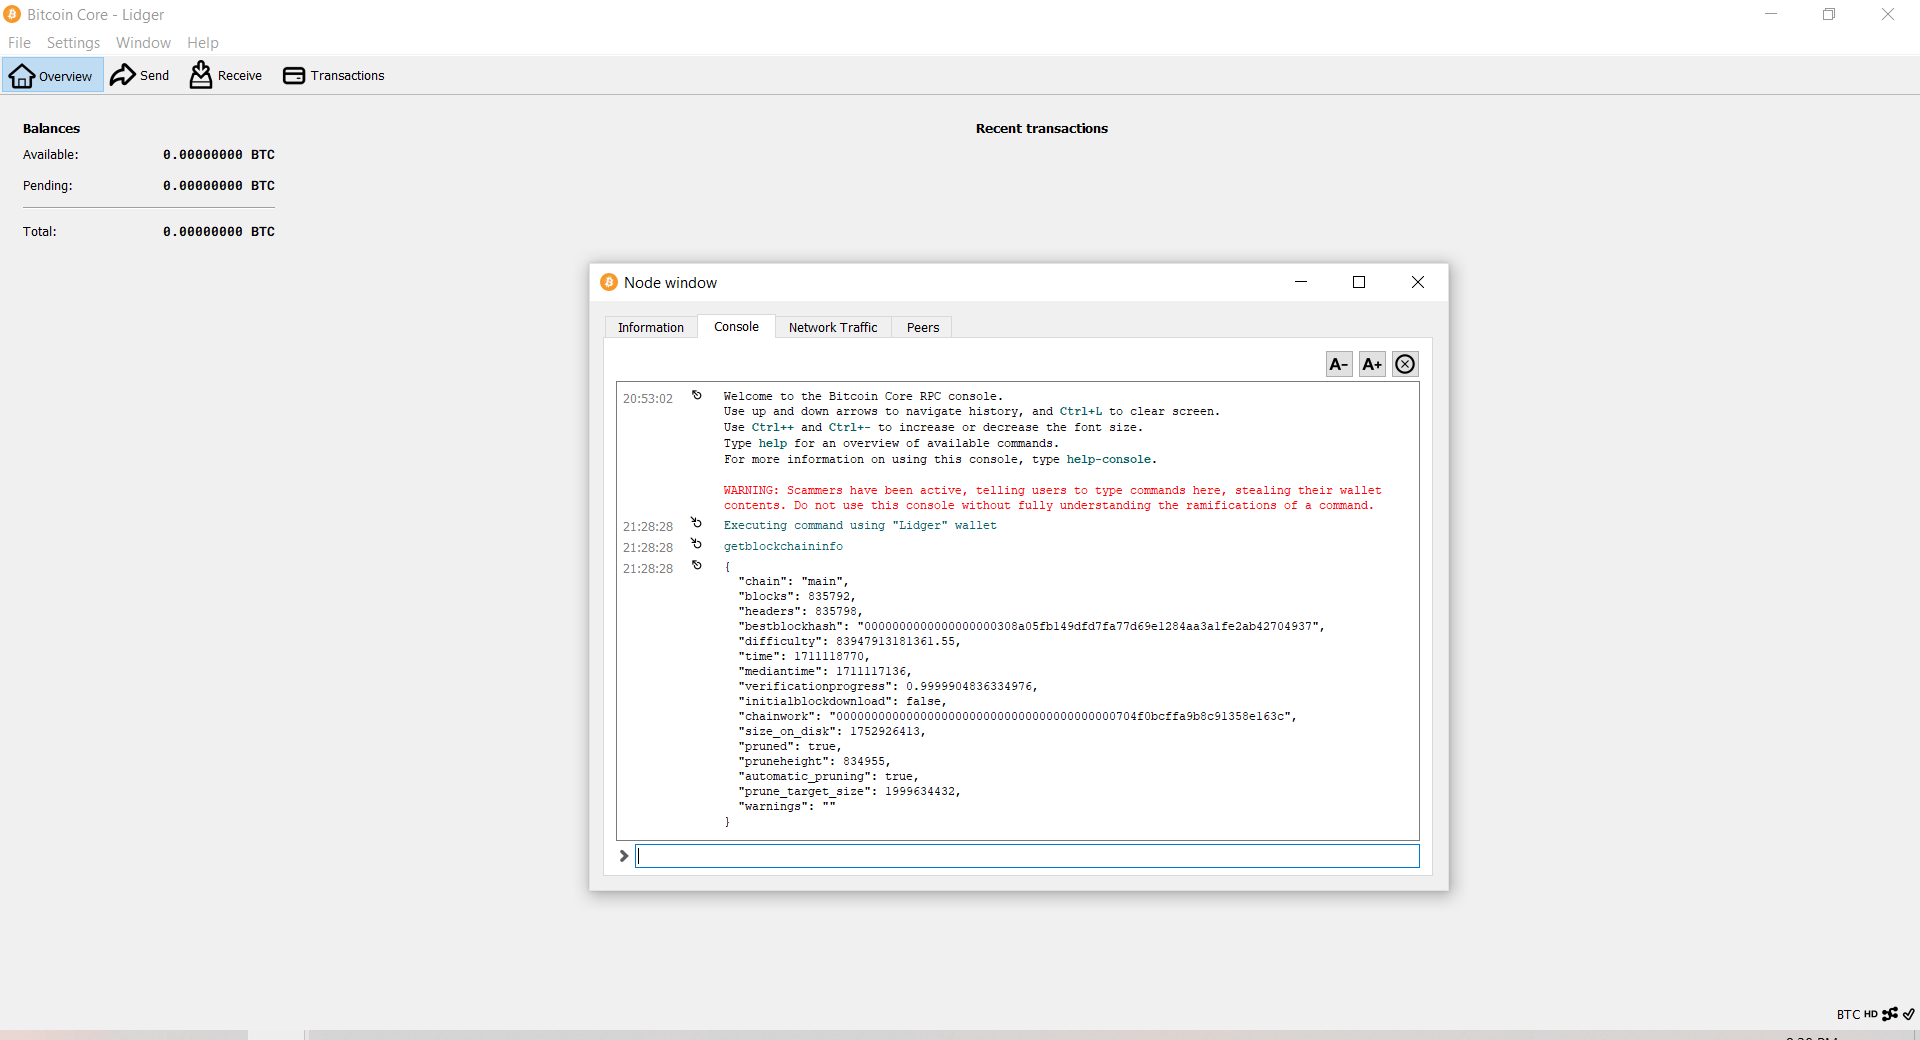Open the Settings menu
Screen dimensions: 1920x1040
tap(73, 43)
